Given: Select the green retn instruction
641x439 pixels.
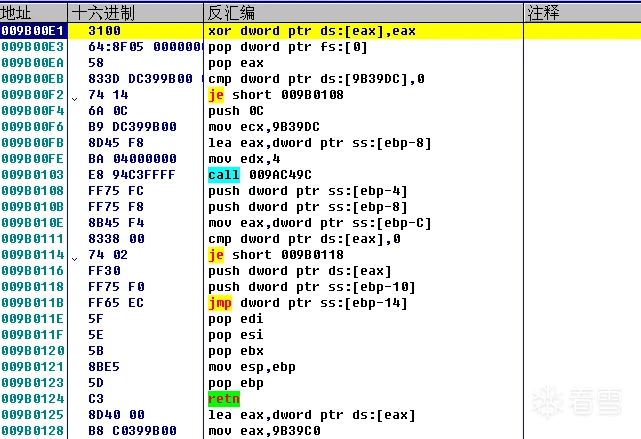Looking at the screenshot, I should (x=223, y=398).
